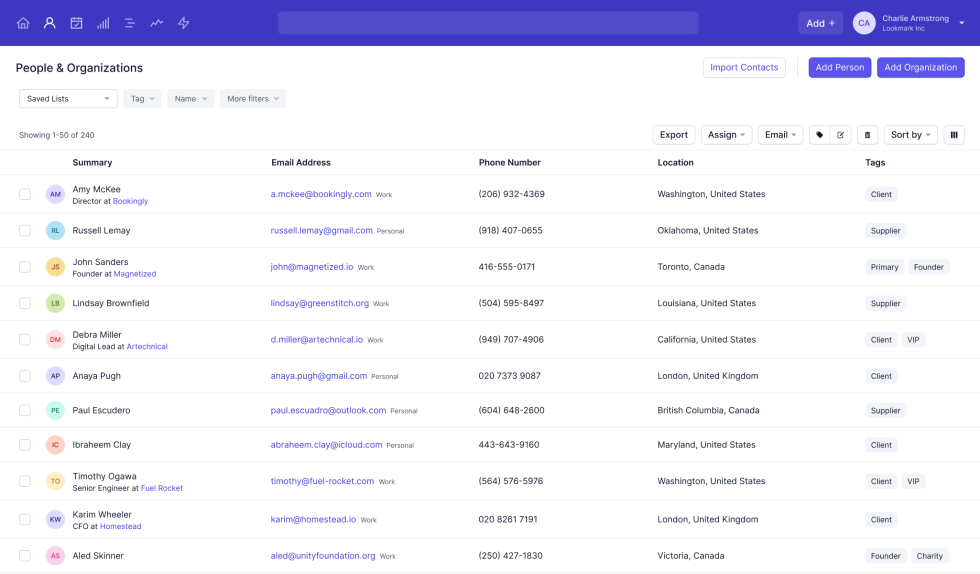Expand the Charlie Armstrong account menu arrow
Viewport: 980px width, 574px height.
[962, 23]
